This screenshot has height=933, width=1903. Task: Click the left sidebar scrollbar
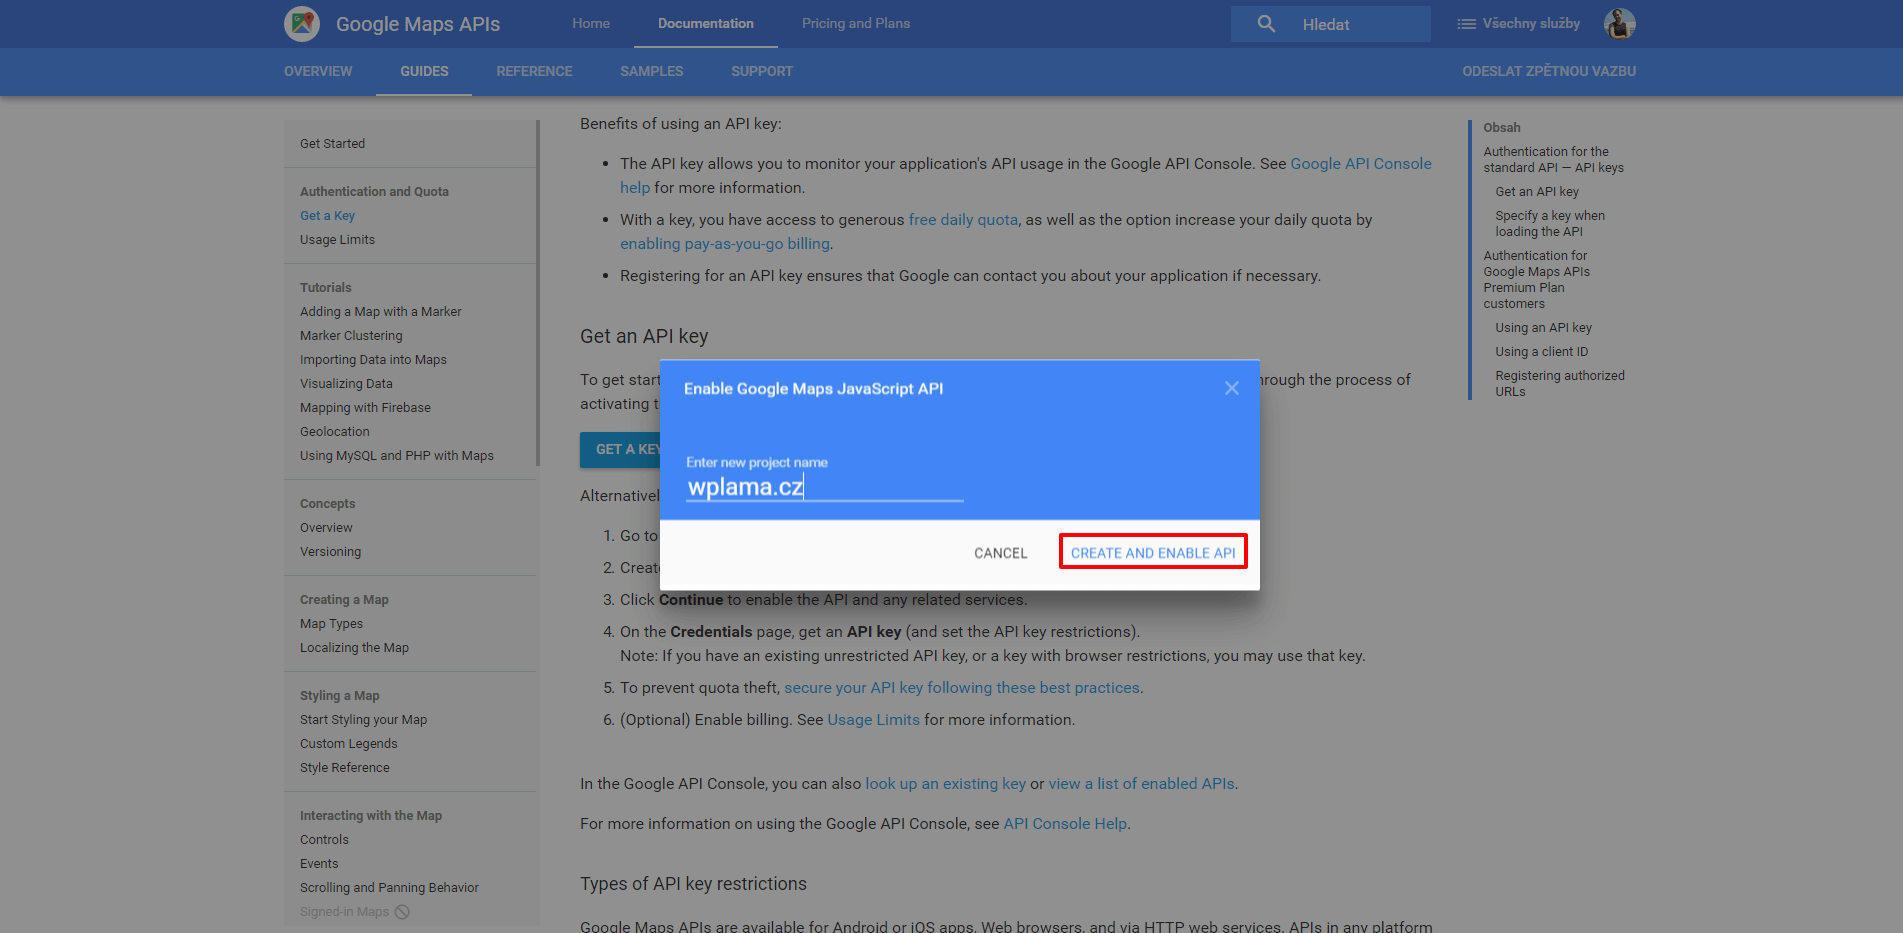click(x=538, y=293)
